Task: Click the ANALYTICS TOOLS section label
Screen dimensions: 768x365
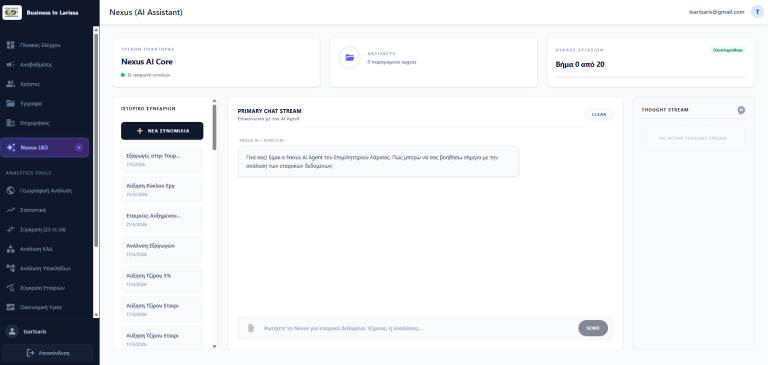Action: [x=28, y=173]
